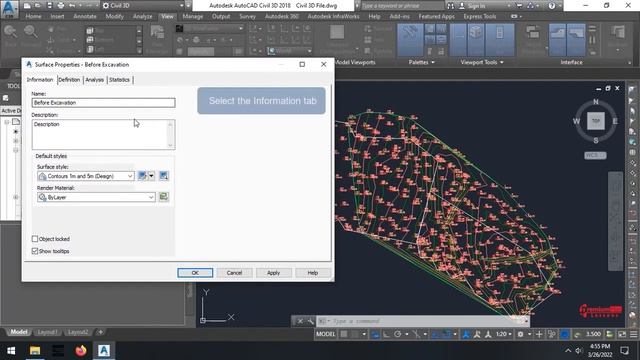Click the workspace switching gear icon
The height and width of the screenshot is (360, 640).
(520, 334)
